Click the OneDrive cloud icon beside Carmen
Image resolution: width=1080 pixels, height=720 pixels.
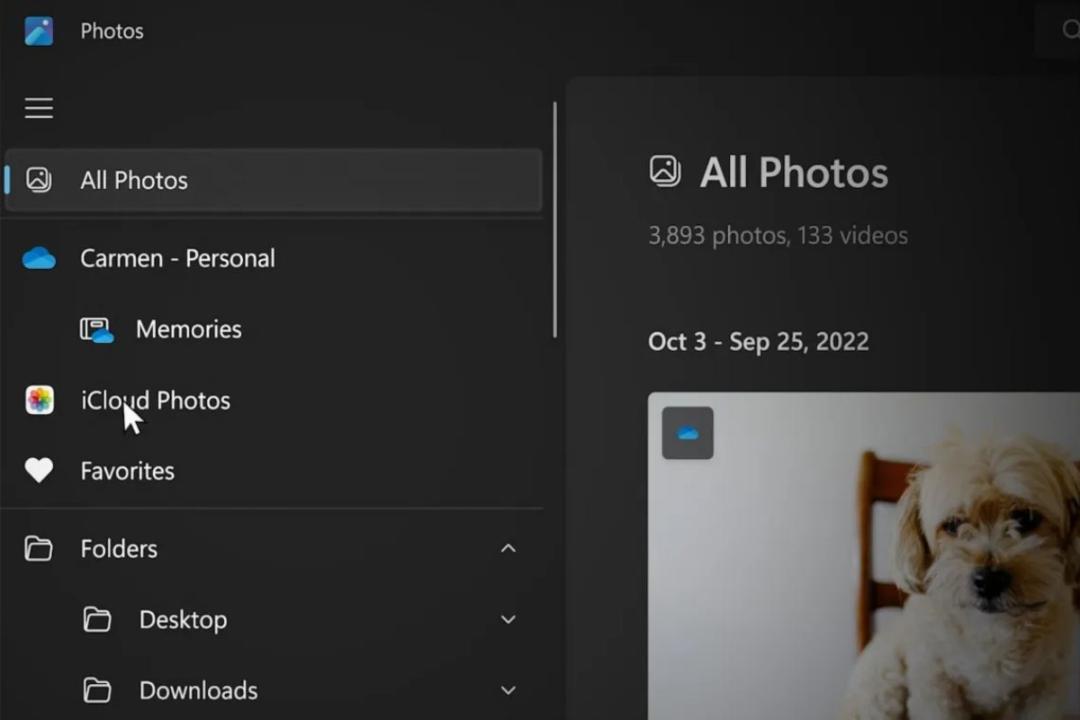click(x=39, y=258)
